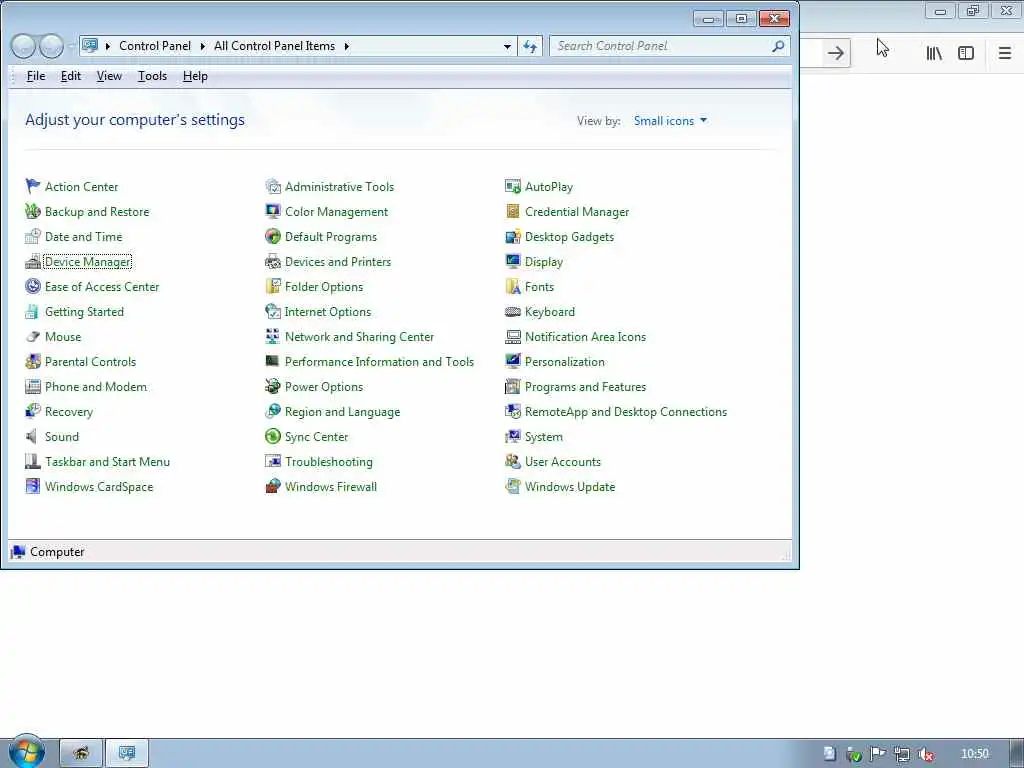Click the taskbar clock showing 10:50

click(974, 754)
